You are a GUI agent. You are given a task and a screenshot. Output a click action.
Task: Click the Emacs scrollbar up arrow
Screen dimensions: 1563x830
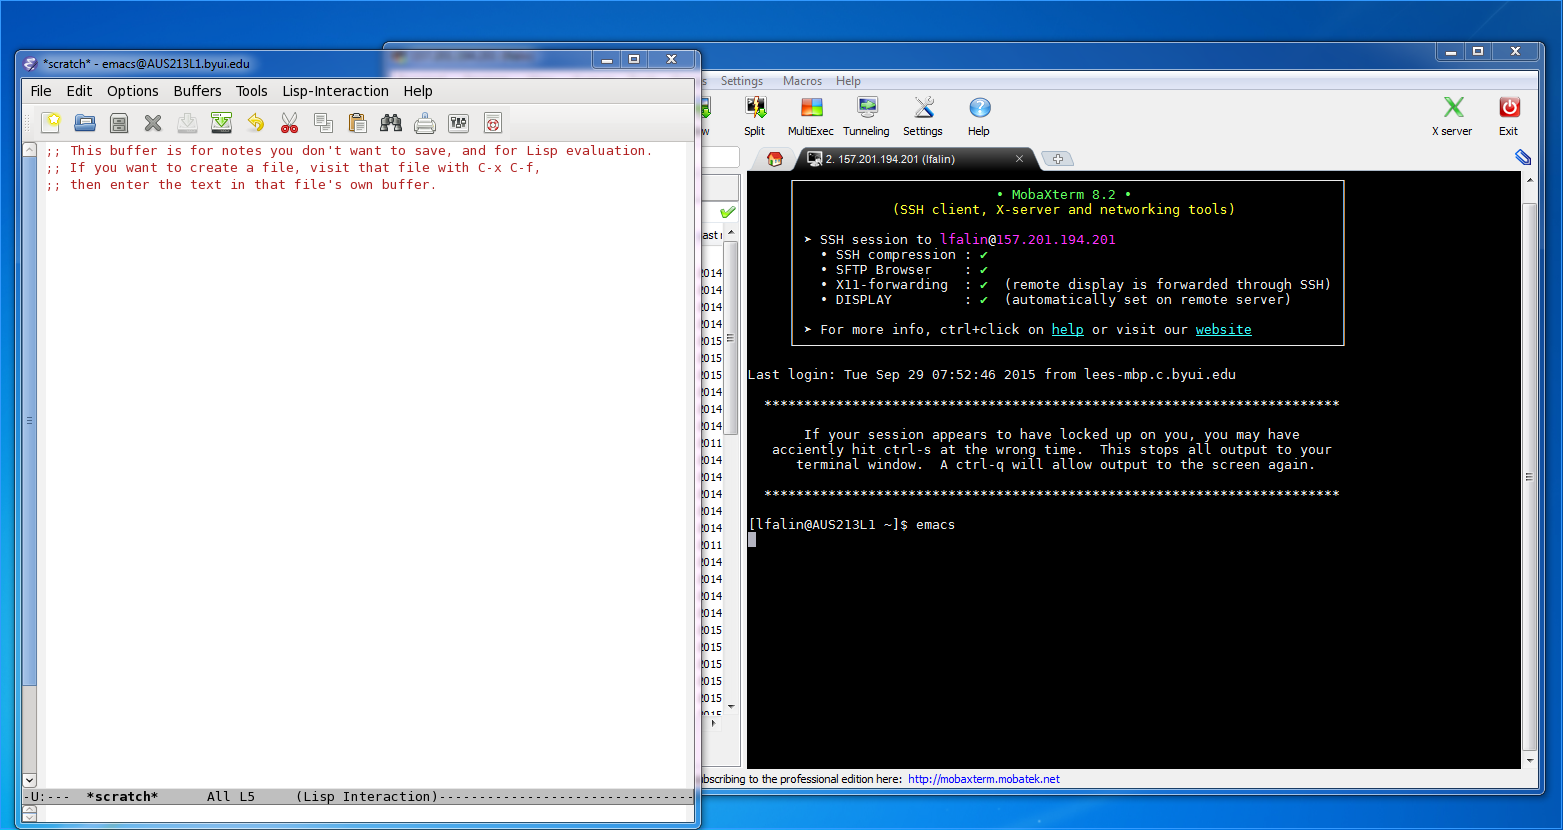coord(29,150)
